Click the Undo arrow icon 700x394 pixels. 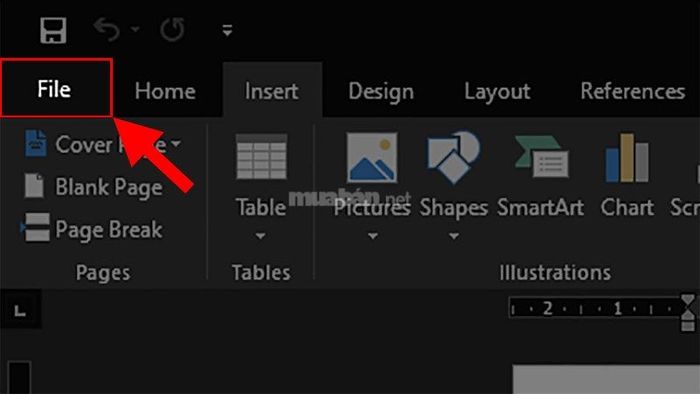tap(107, 29)
